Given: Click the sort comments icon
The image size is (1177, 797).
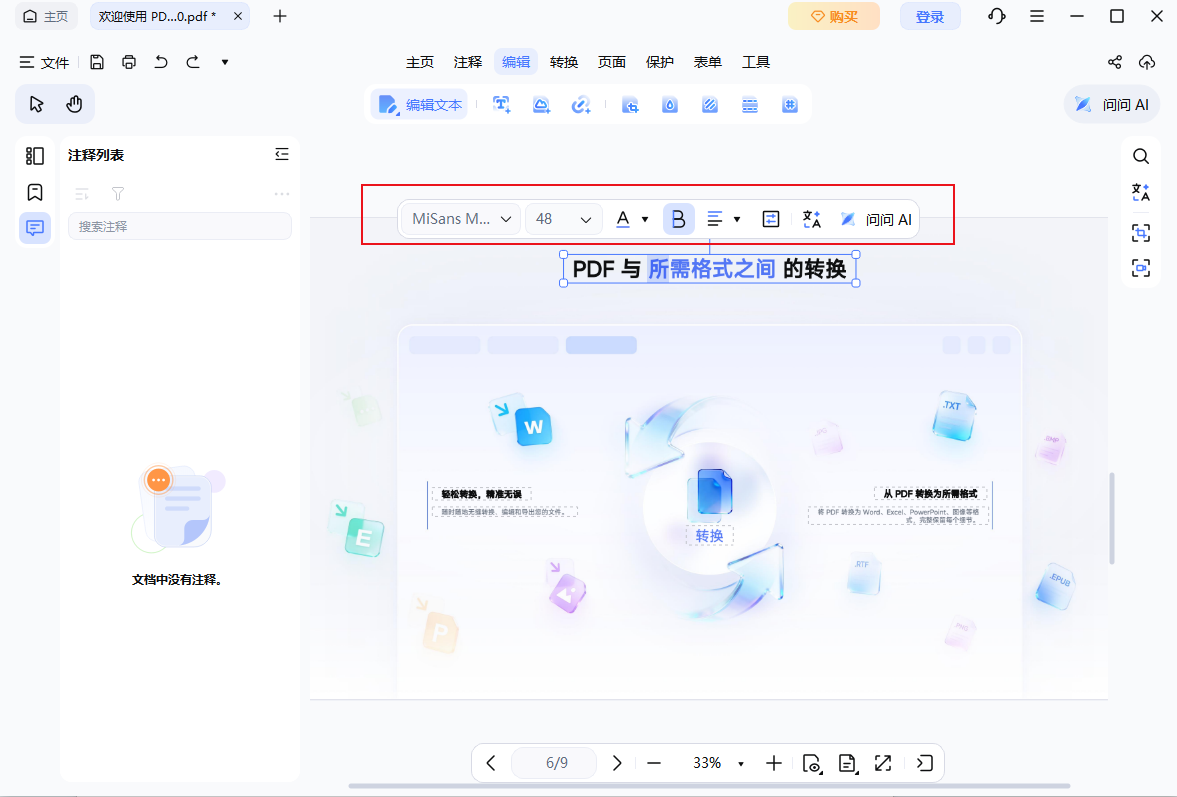Looking at the screenshot, I should click(x=82, y=194).
